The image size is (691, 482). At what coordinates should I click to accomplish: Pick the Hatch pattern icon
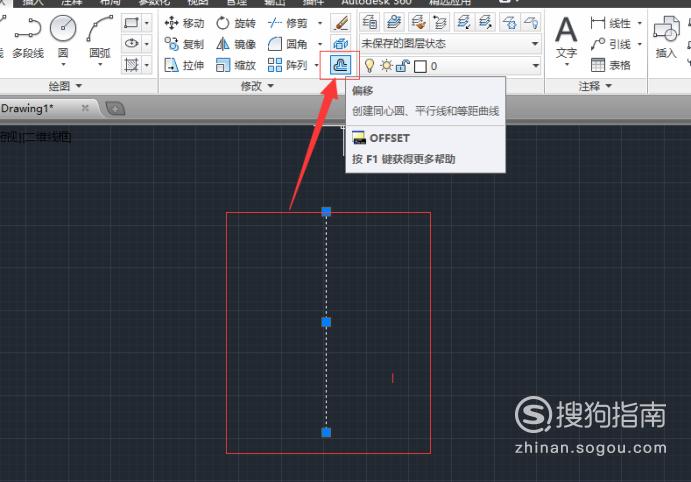coord(132,65)
